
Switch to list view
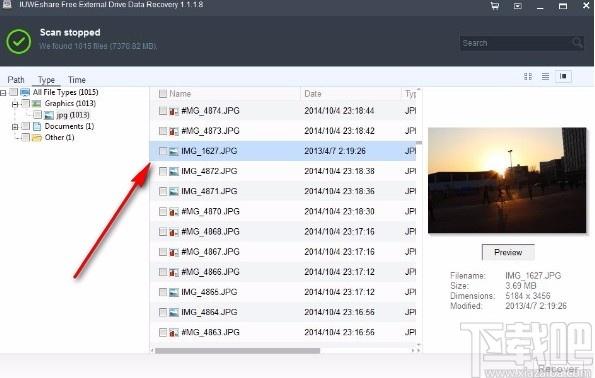point(545,76)
